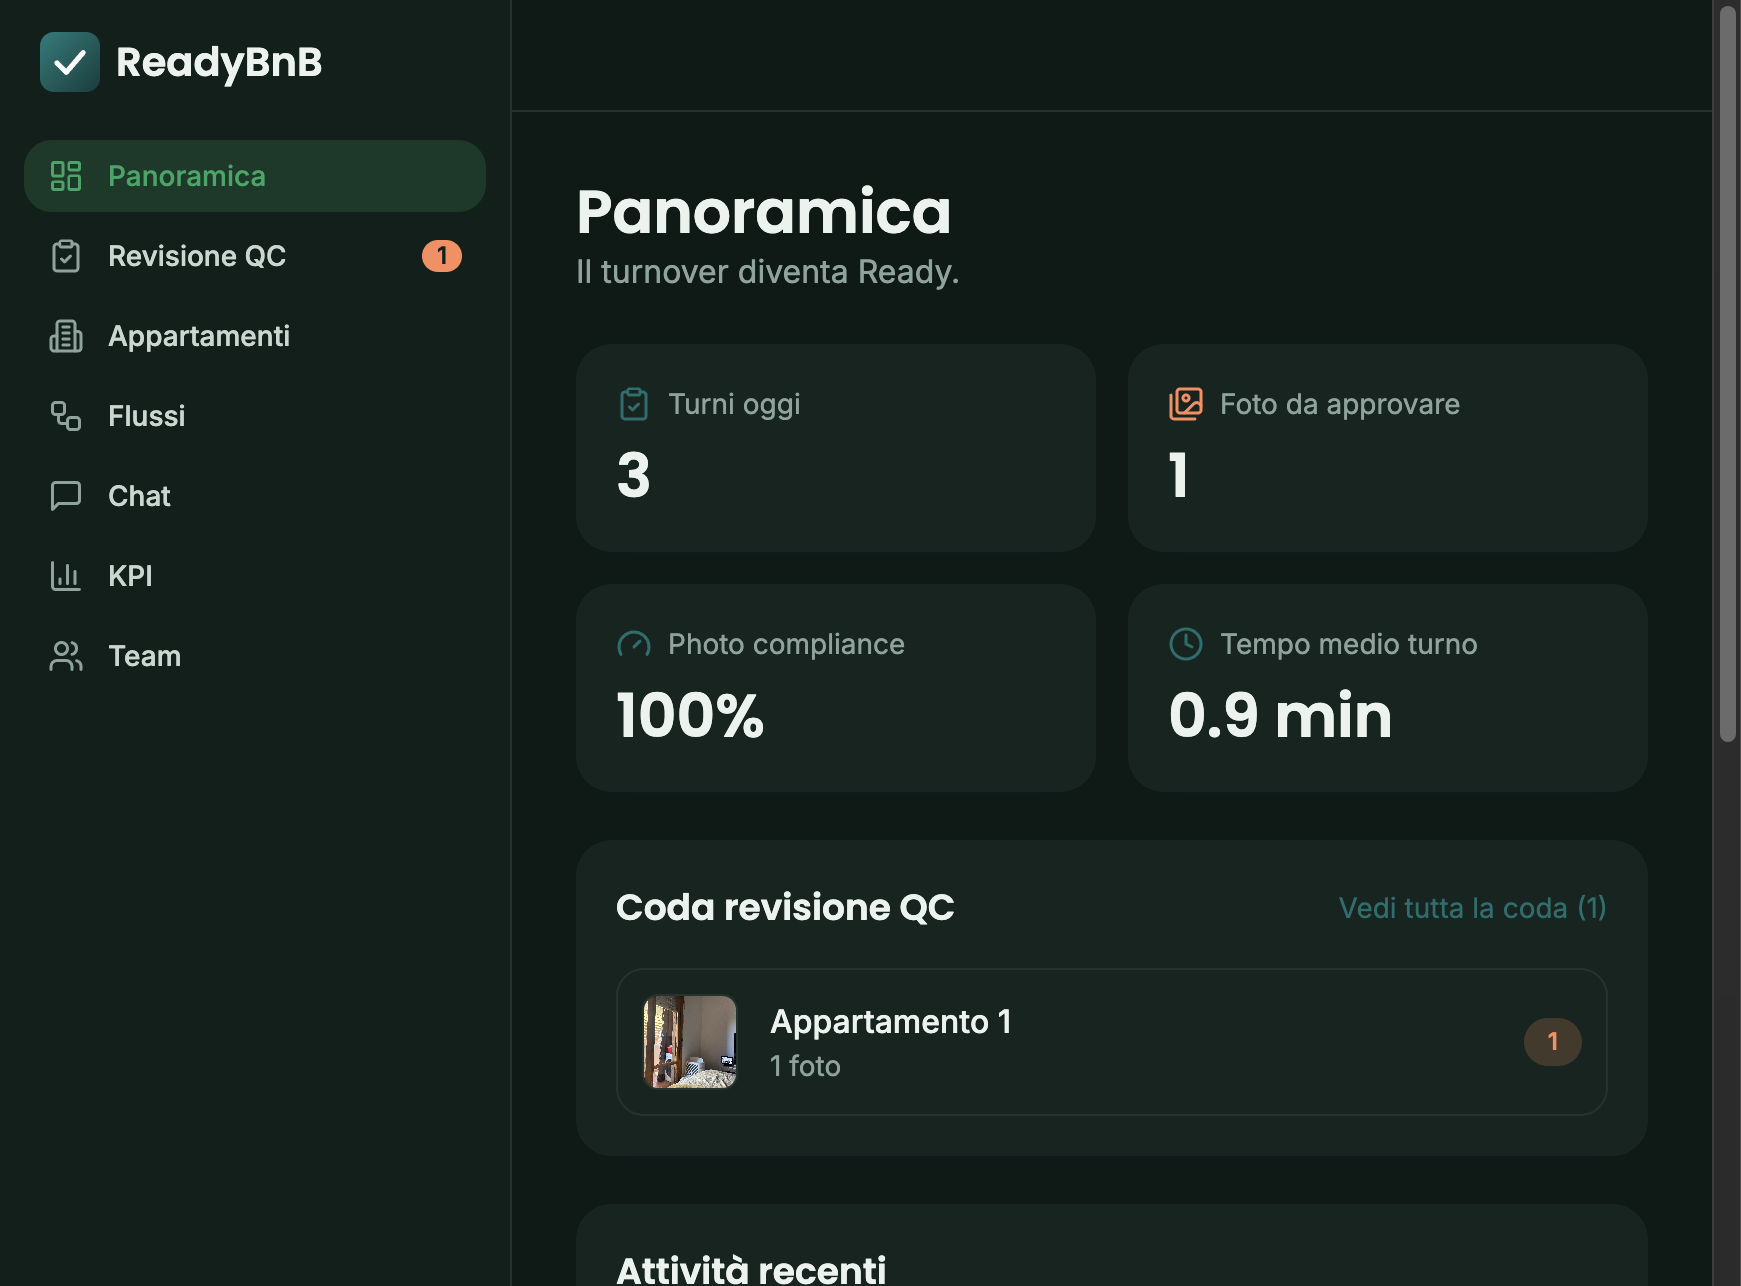This screenshot has width=1741, height=1286.
Task: Click the Appartamenti building icon
Action: 66,336
